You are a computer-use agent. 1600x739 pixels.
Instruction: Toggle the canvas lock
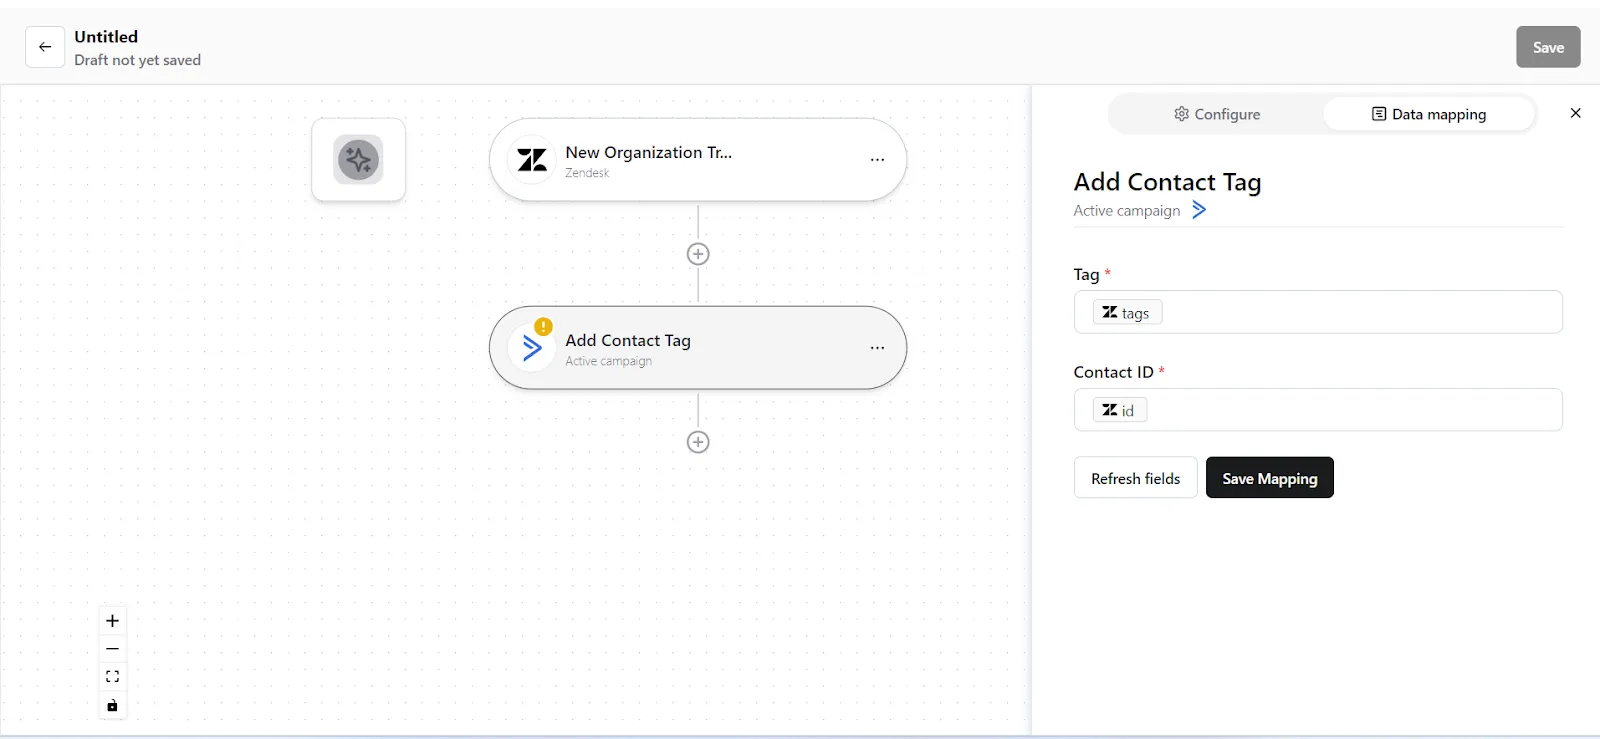[x=112, y=705]
